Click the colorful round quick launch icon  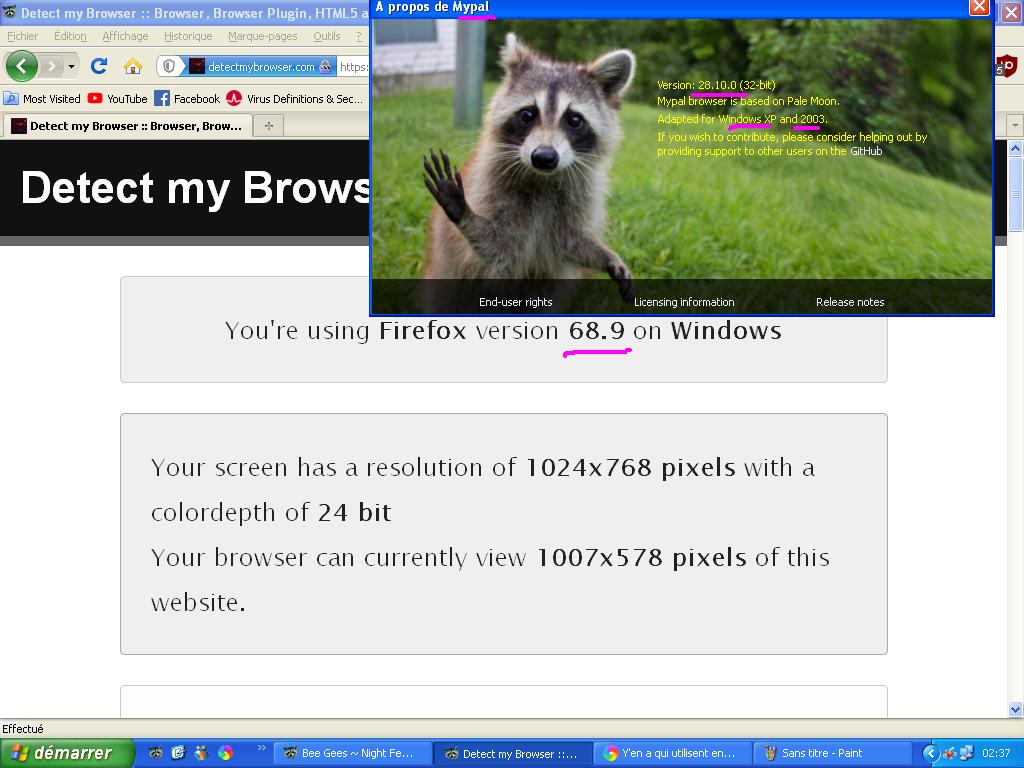point(225,753)
